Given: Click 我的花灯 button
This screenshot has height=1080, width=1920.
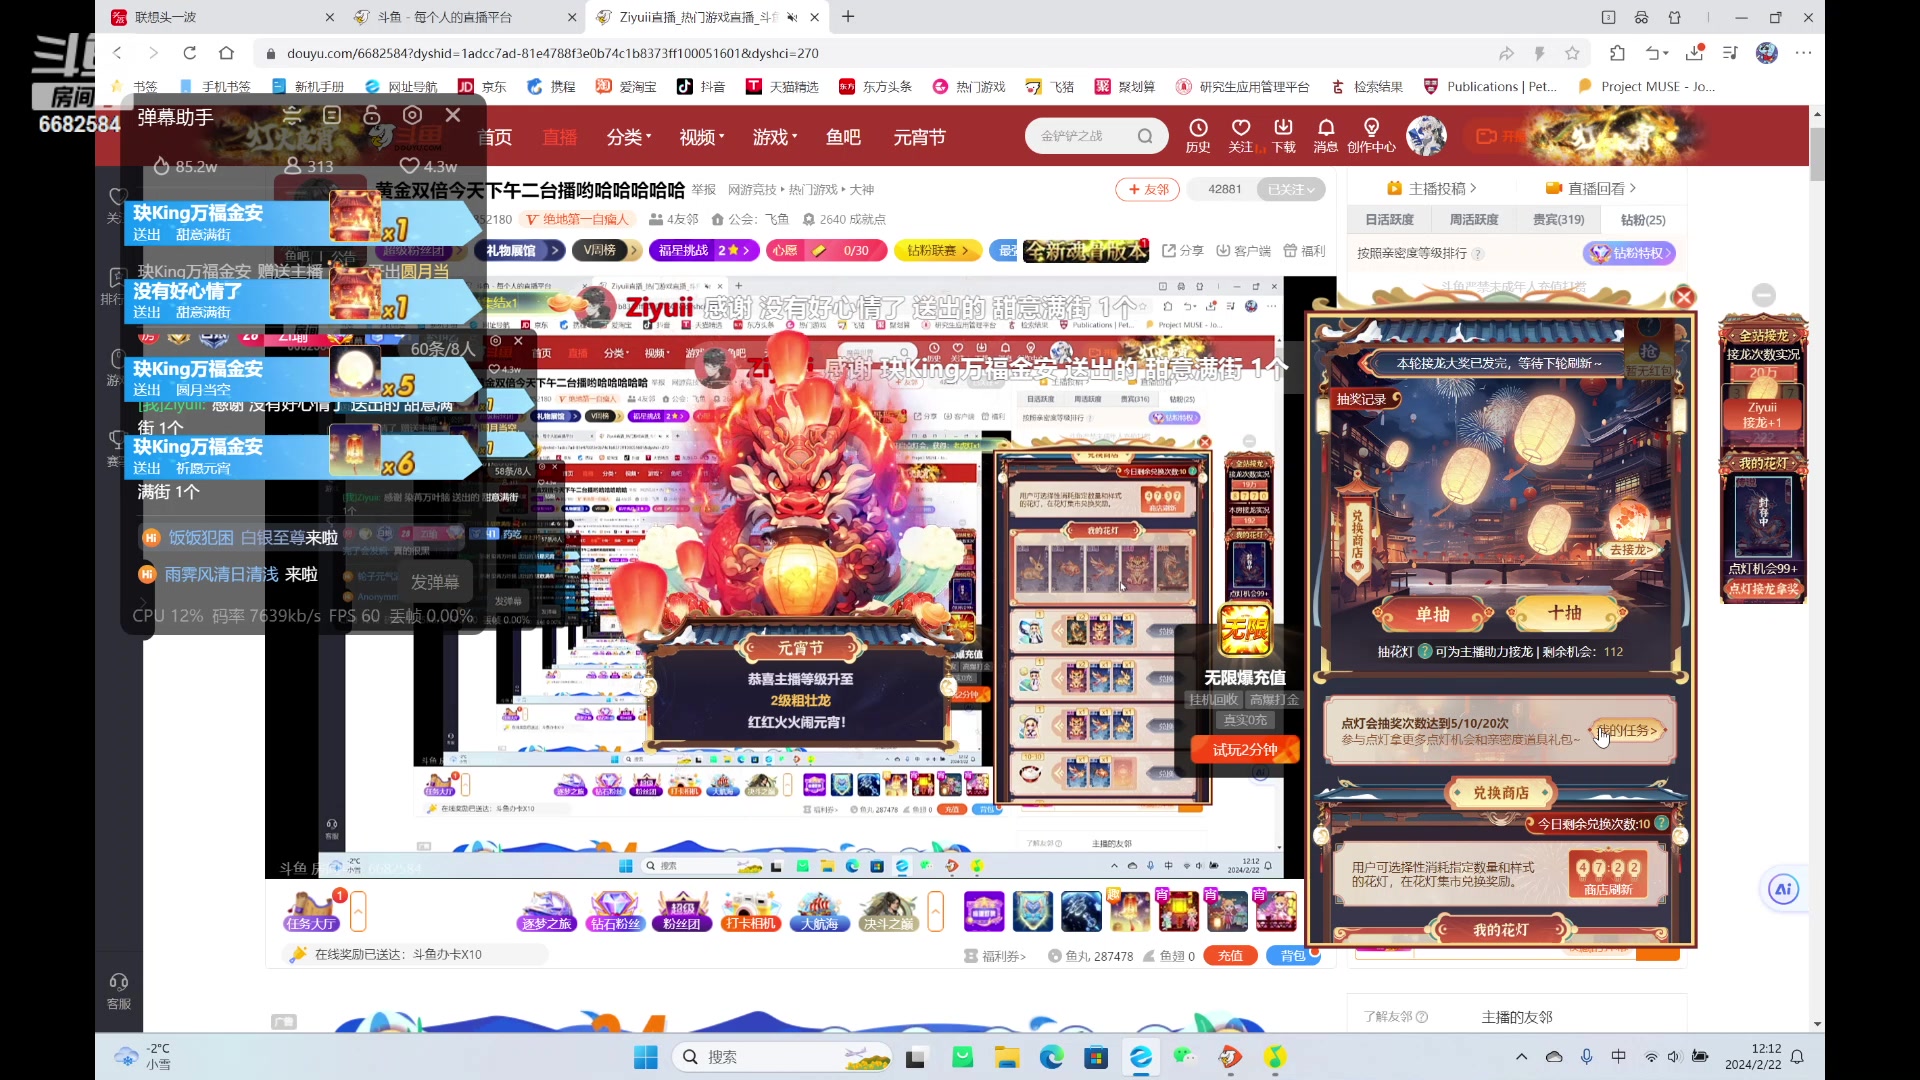Looking at the screenshot, I should pos(1500,930).
